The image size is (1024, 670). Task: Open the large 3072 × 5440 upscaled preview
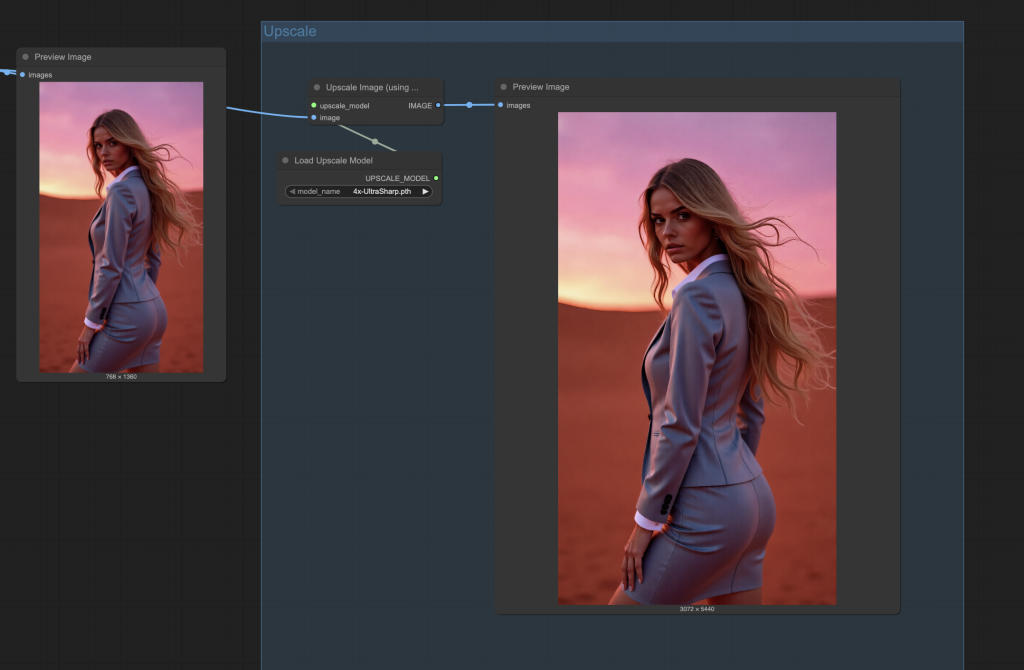click(696, 358)
